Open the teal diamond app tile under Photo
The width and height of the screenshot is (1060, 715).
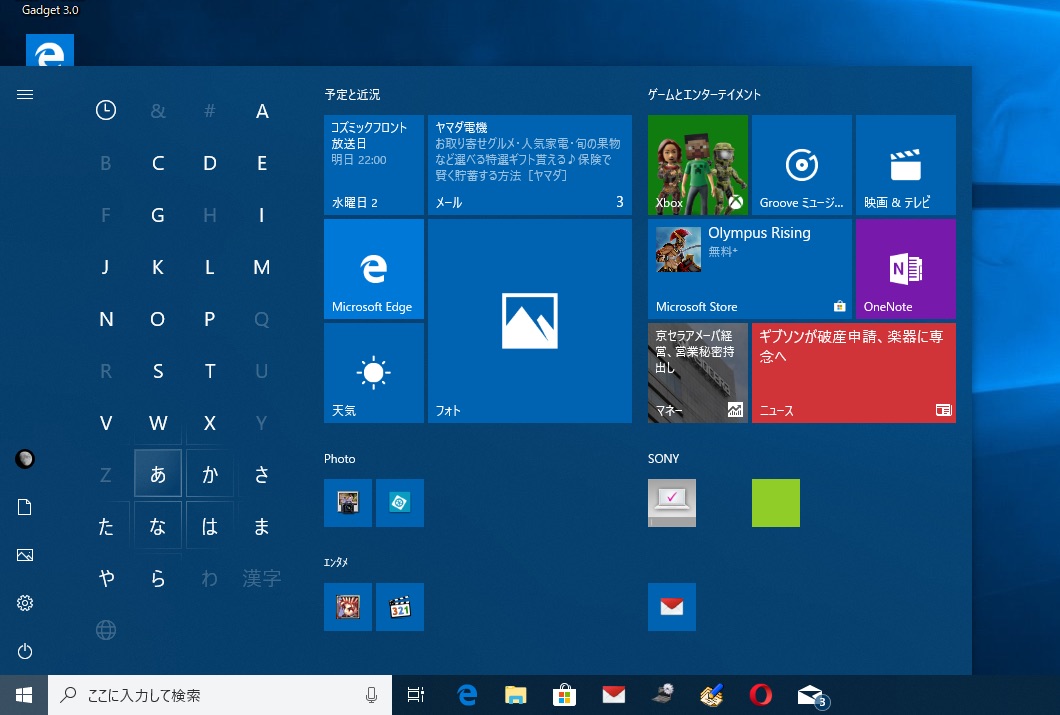(400, 503)
